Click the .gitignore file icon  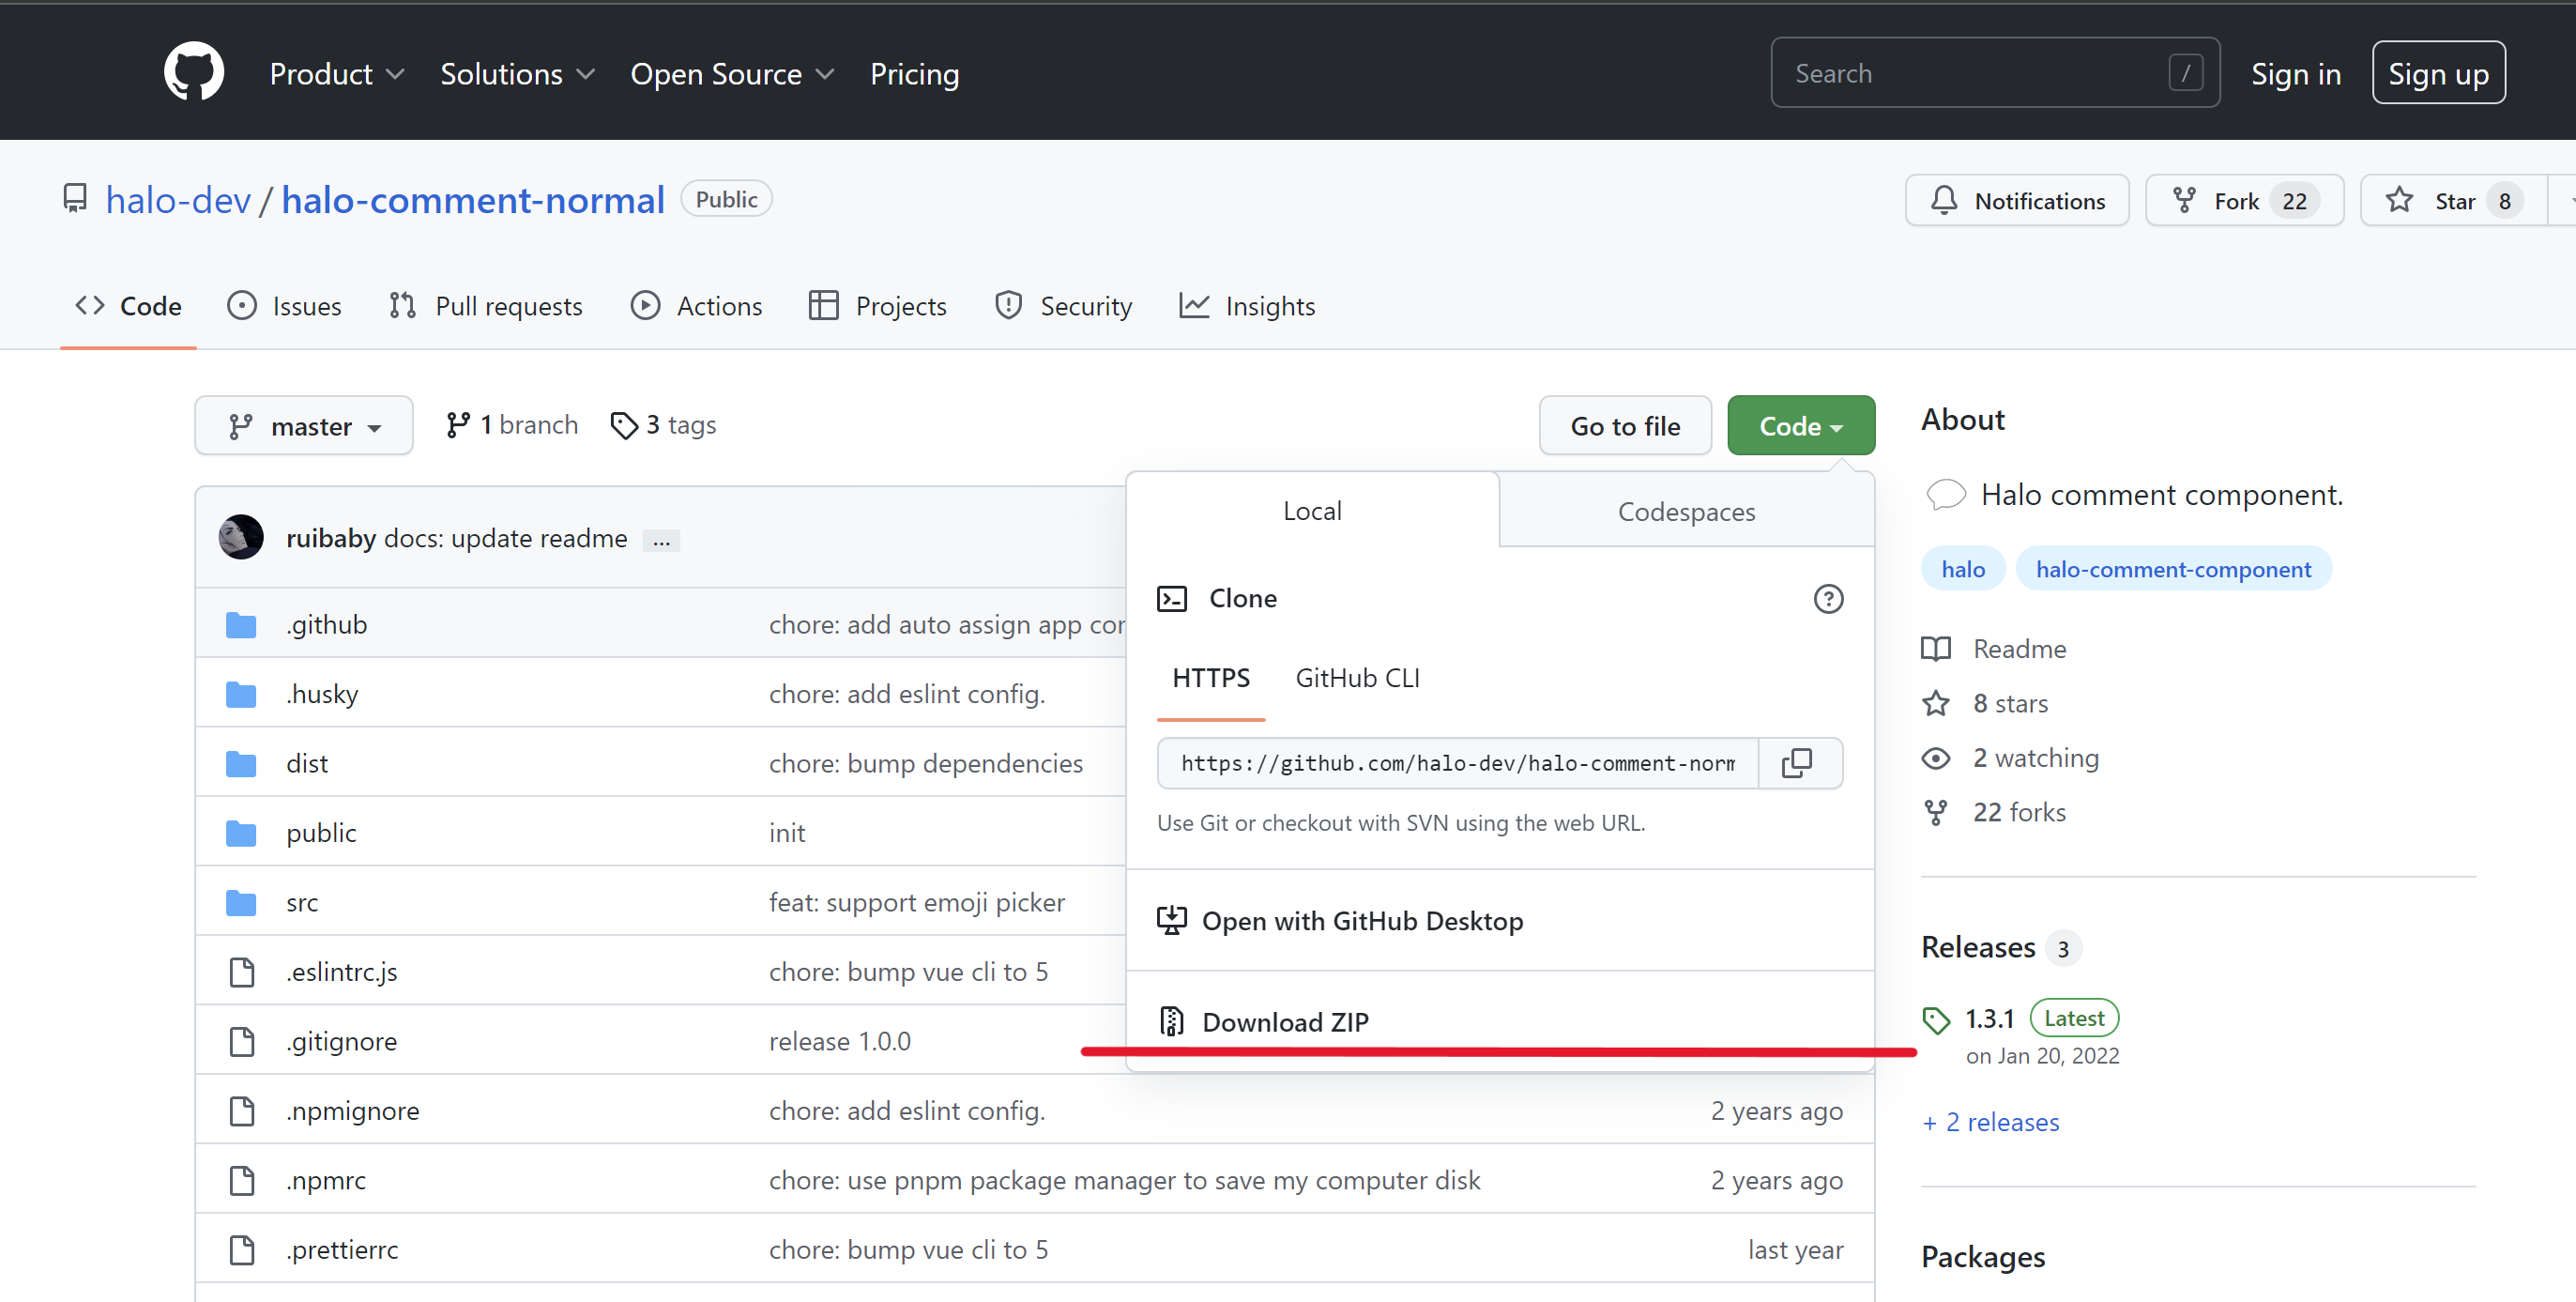[241, 1041]
